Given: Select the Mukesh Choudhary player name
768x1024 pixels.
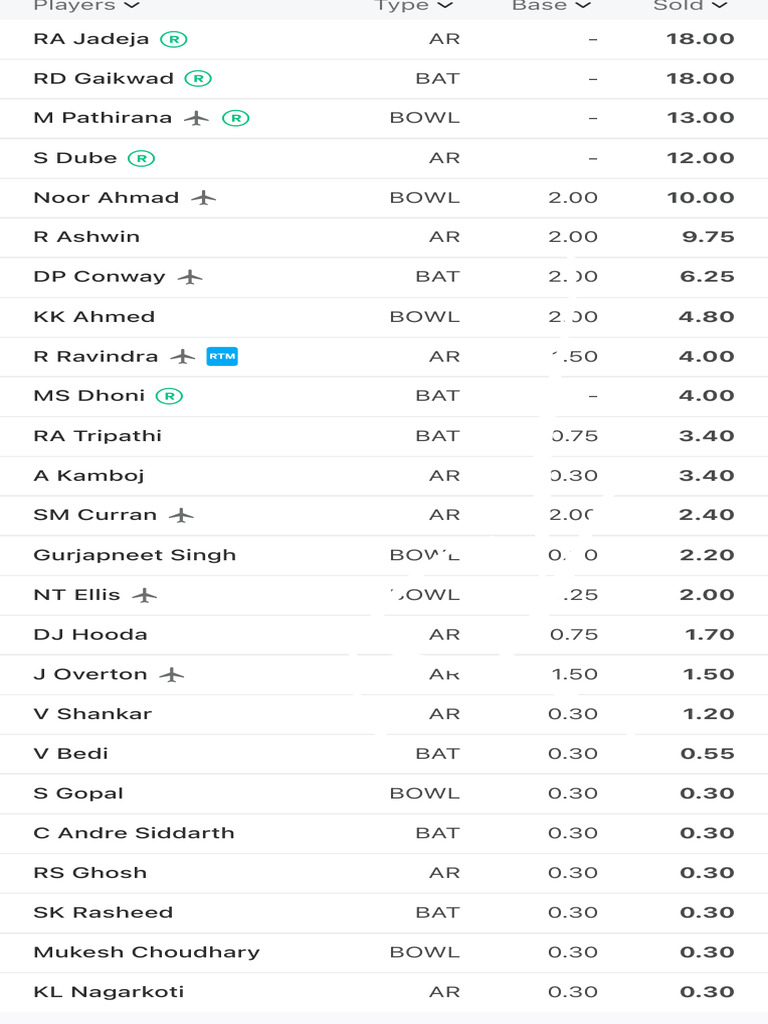Looking at the screenshot, I should click(146, 952).
